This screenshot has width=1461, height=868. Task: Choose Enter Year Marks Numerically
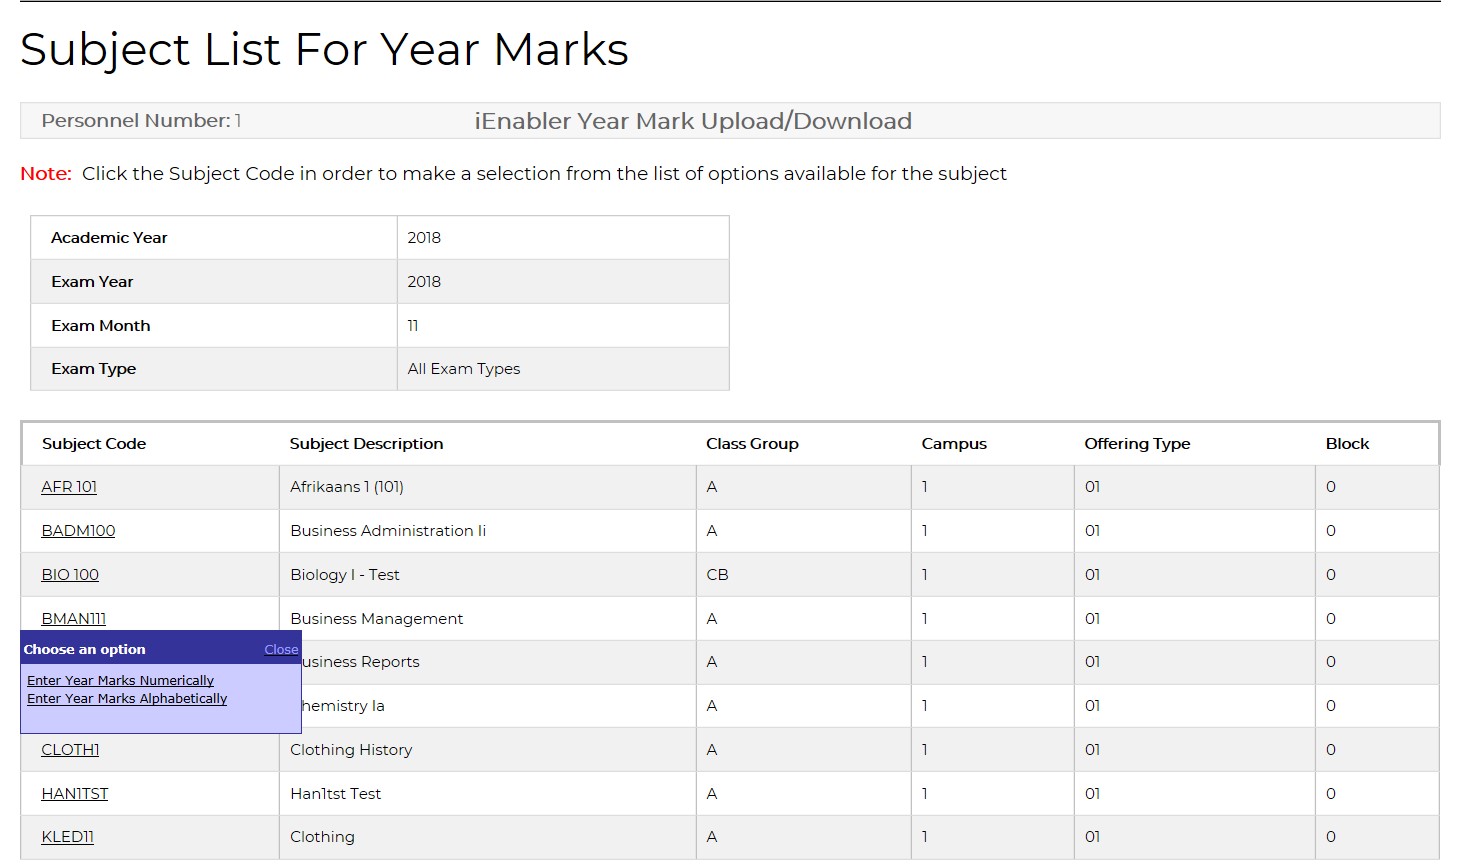click(x=119, y=680)
